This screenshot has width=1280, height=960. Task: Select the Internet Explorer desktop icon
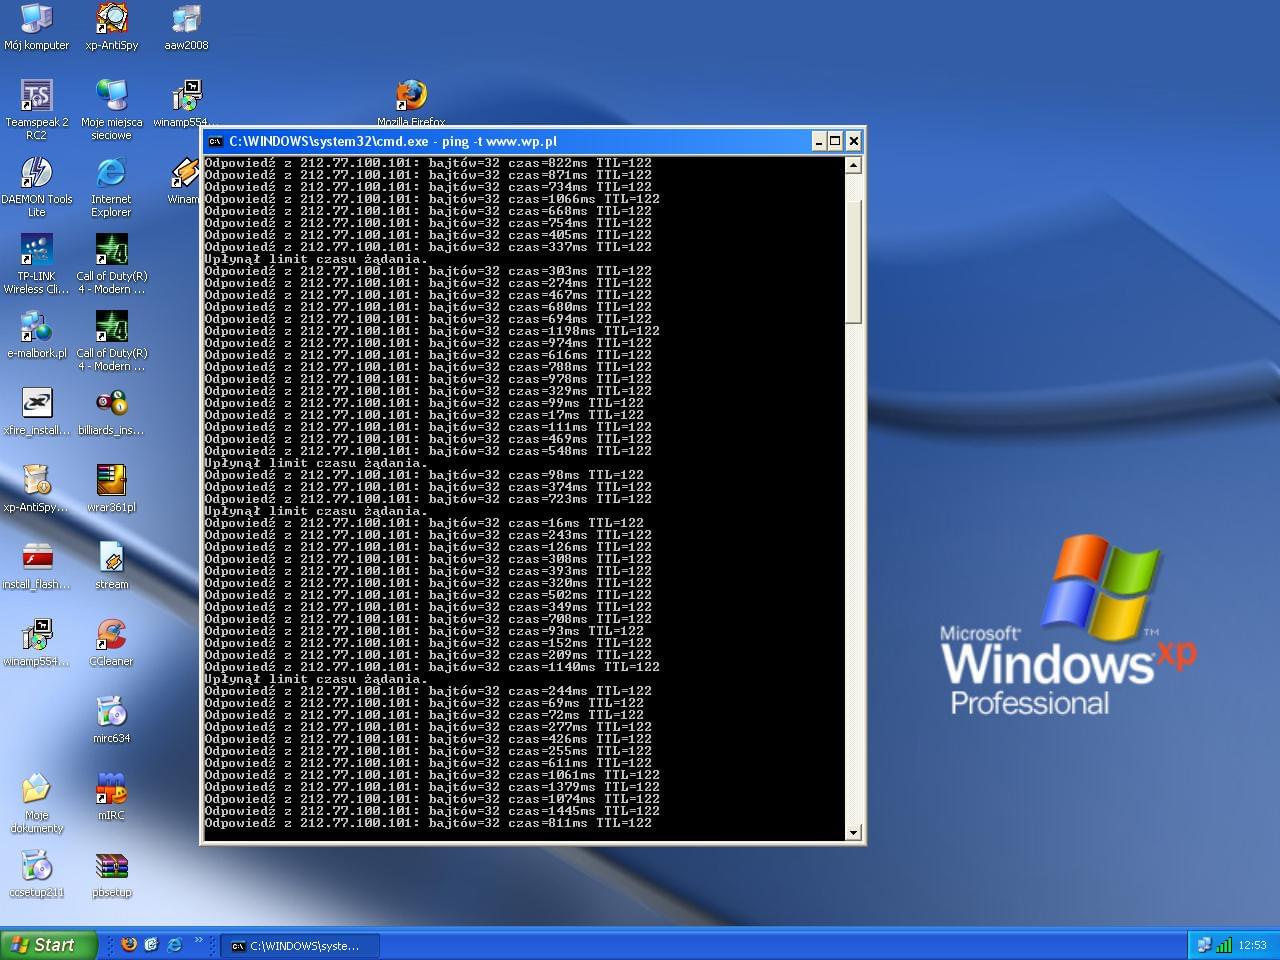point(111,187)
